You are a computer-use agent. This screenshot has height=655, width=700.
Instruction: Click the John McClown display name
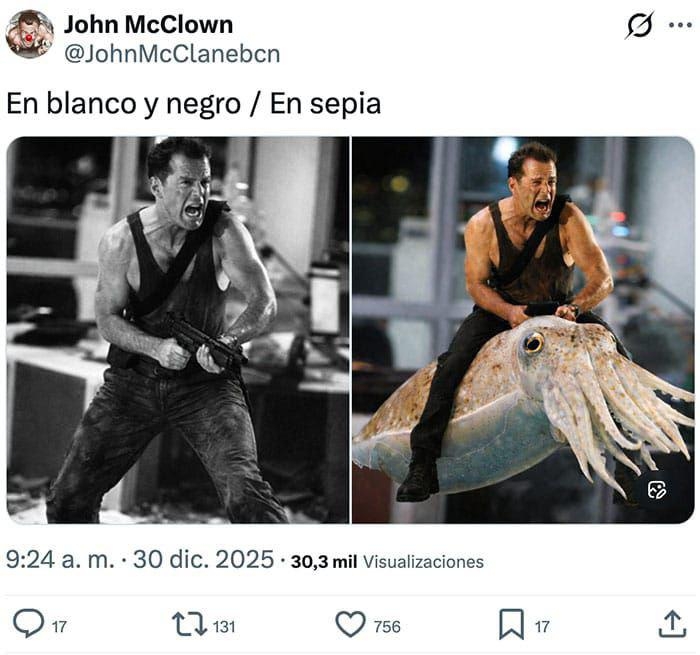pos(149,24)
